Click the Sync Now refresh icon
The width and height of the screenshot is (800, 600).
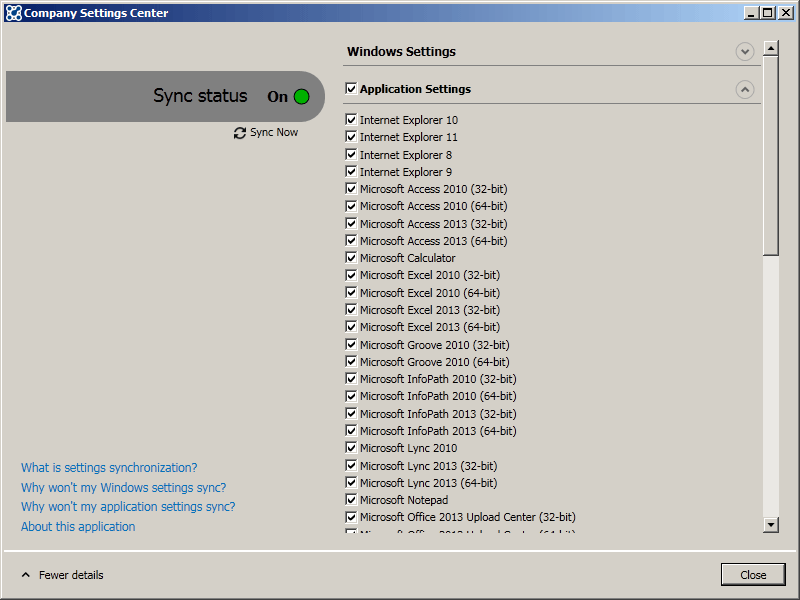coord(240,133)
